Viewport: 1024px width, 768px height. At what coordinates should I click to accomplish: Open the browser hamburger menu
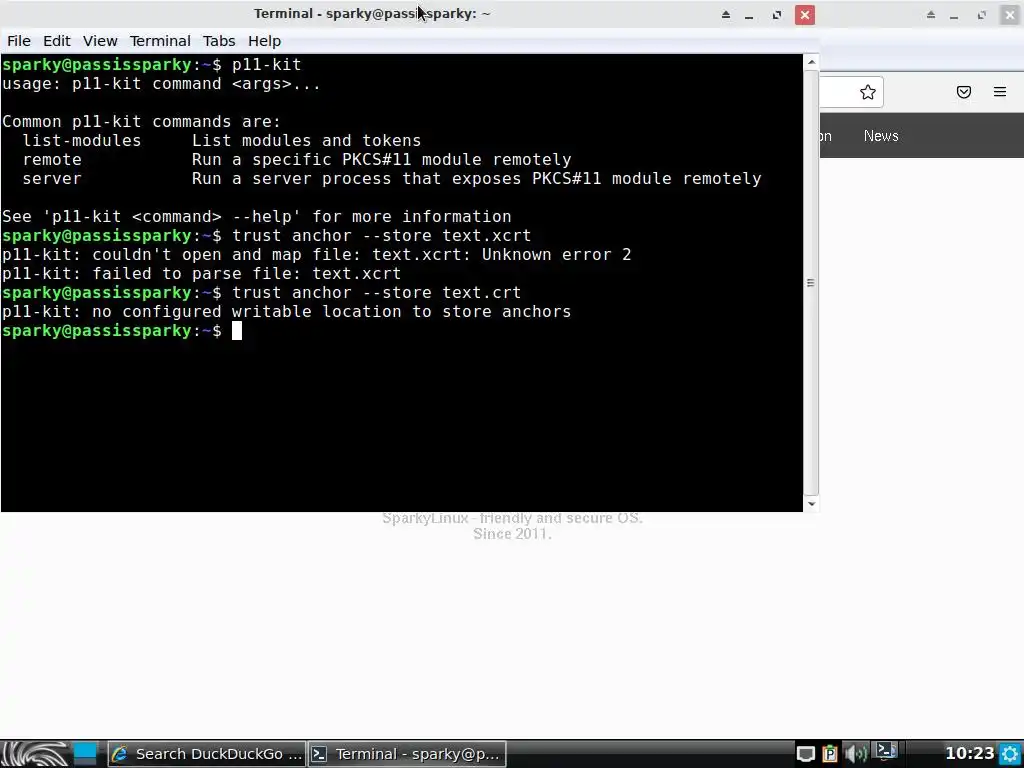coord(1000,92)
